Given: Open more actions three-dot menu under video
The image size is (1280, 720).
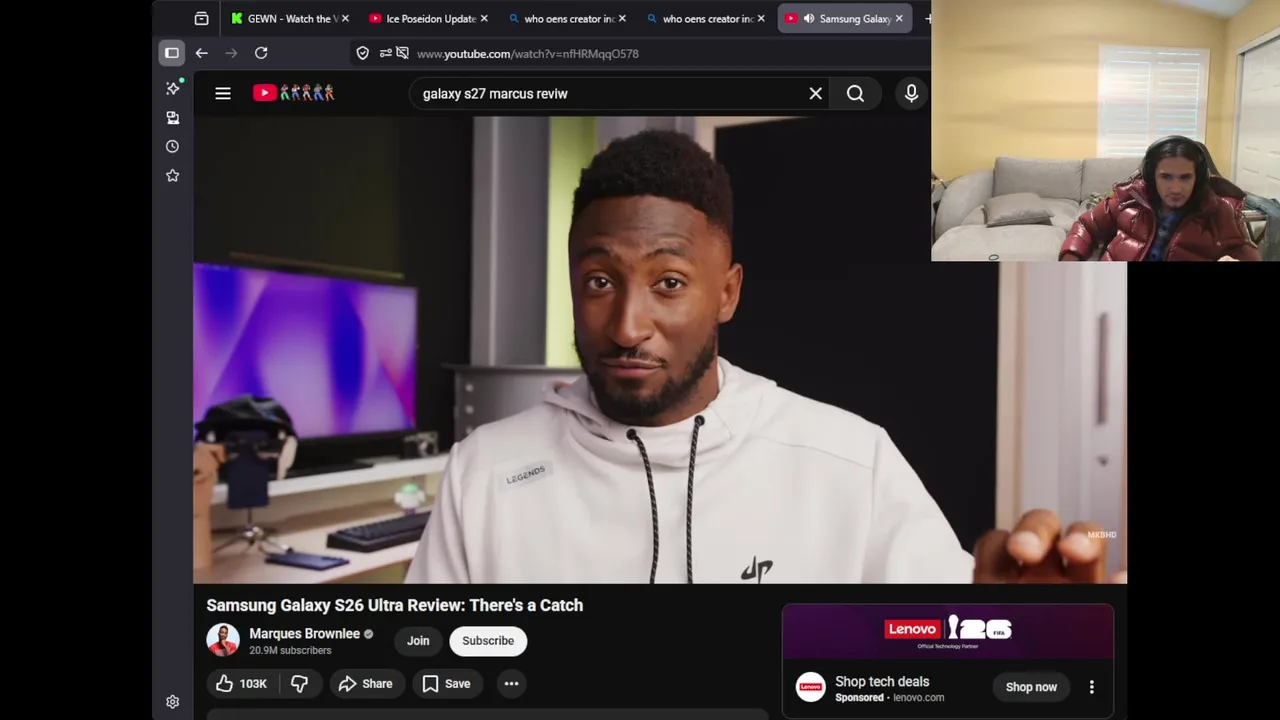Looking at the screenshot, I should [511, 684].
